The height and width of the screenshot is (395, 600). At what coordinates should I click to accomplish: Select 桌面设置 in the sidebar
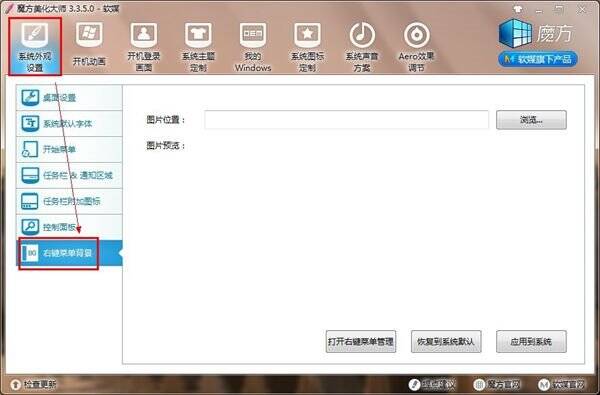[x=69, y=98]
